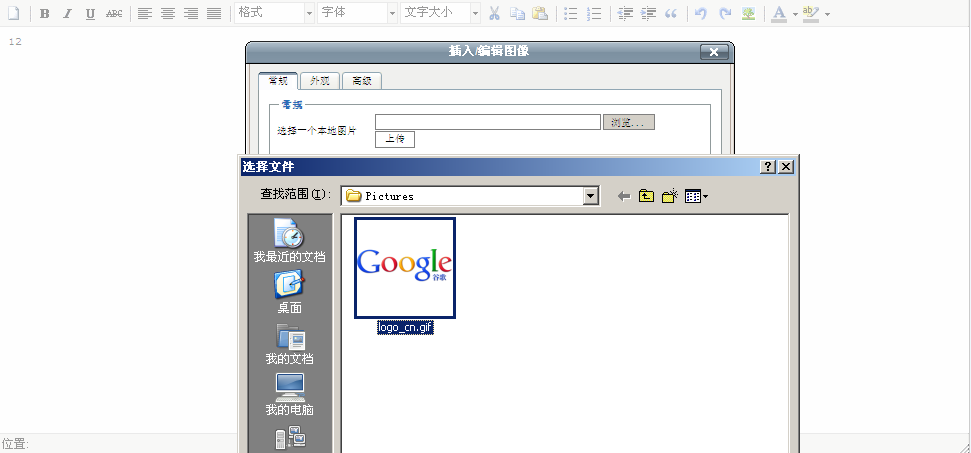Click the outdent icon
Screen dimensions: 971x453
[625, 13]
